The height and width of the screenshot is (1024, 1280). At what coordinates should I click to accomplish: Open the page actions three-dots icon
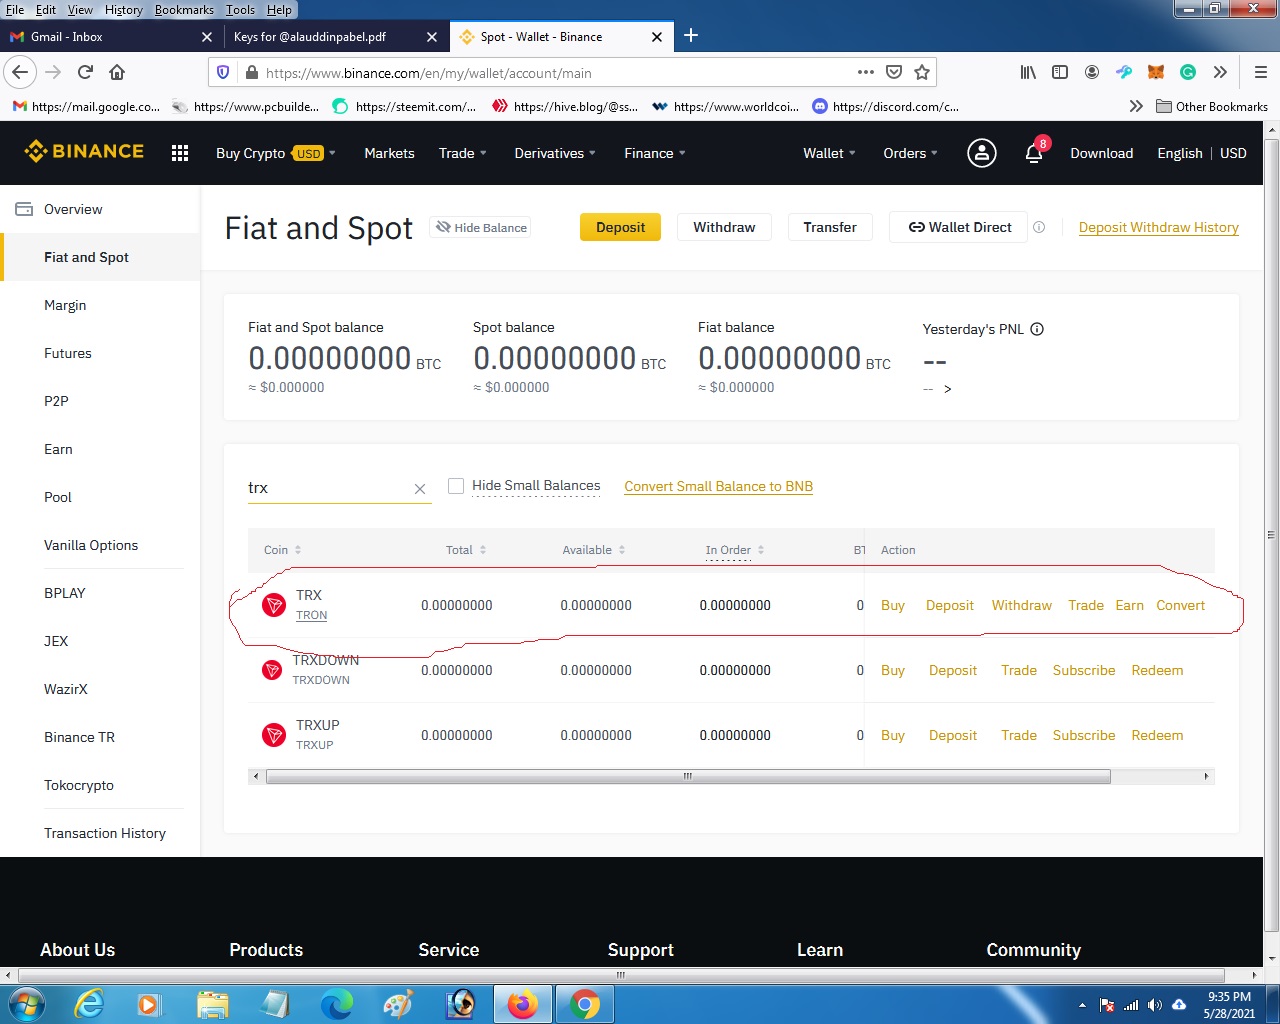click(866, 72)
